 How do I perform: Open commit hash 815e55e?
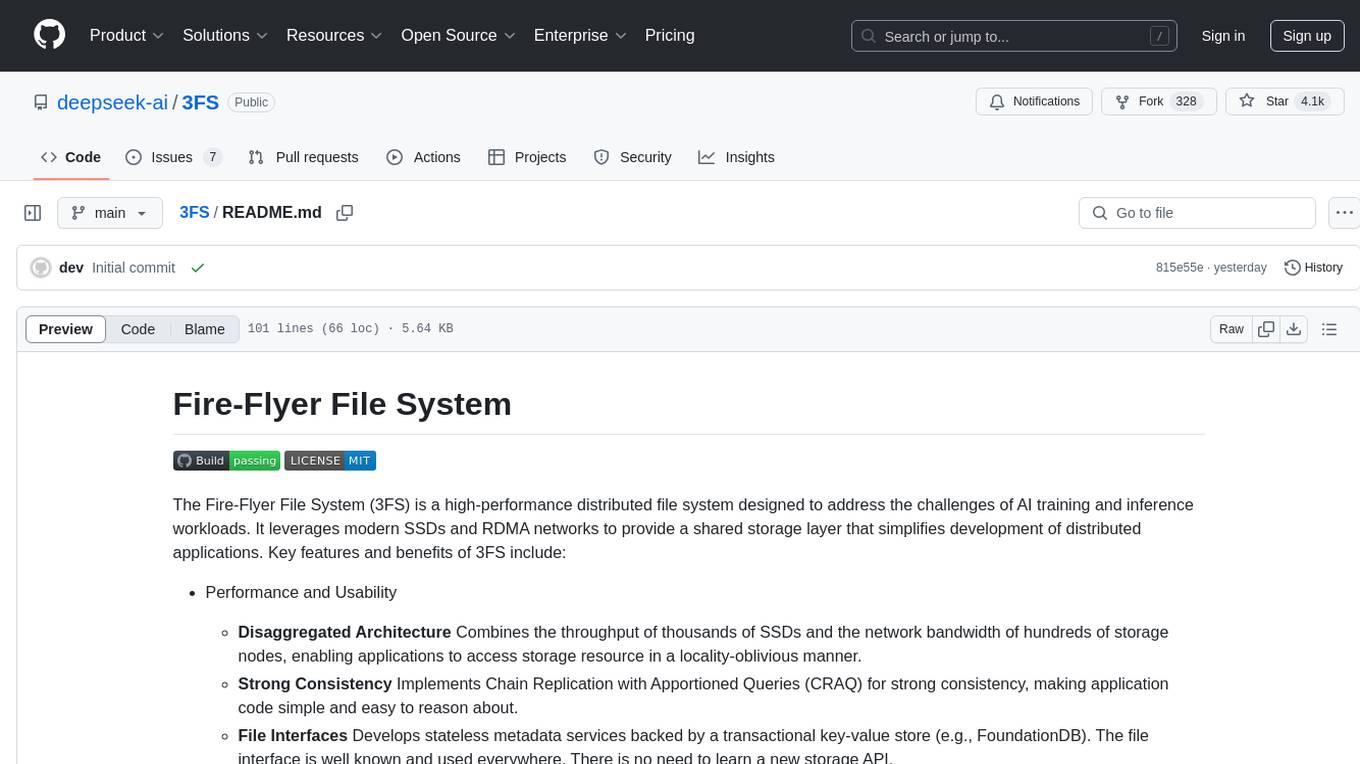(x=1179, y=268)
